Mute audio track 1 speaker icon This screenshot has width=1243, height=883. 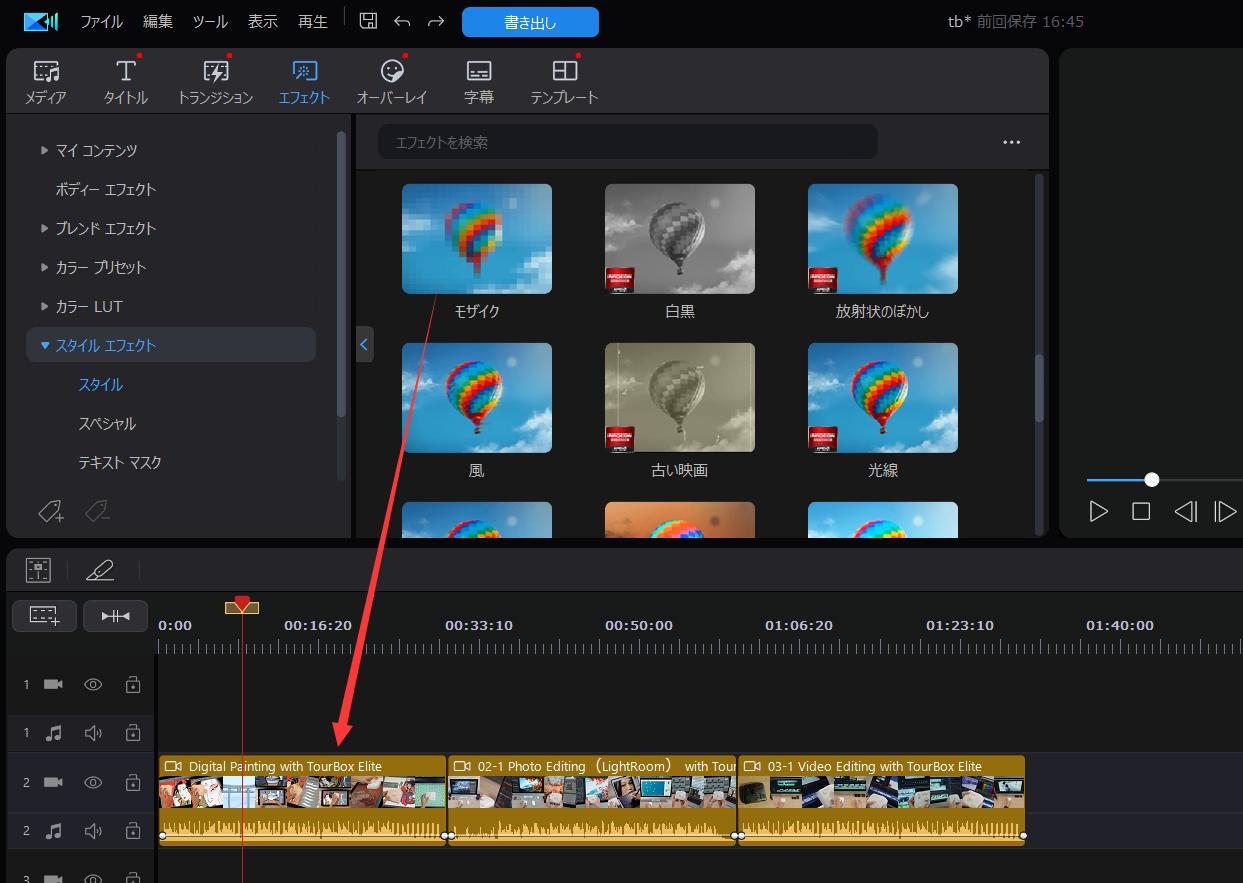(x=93, y=733)
